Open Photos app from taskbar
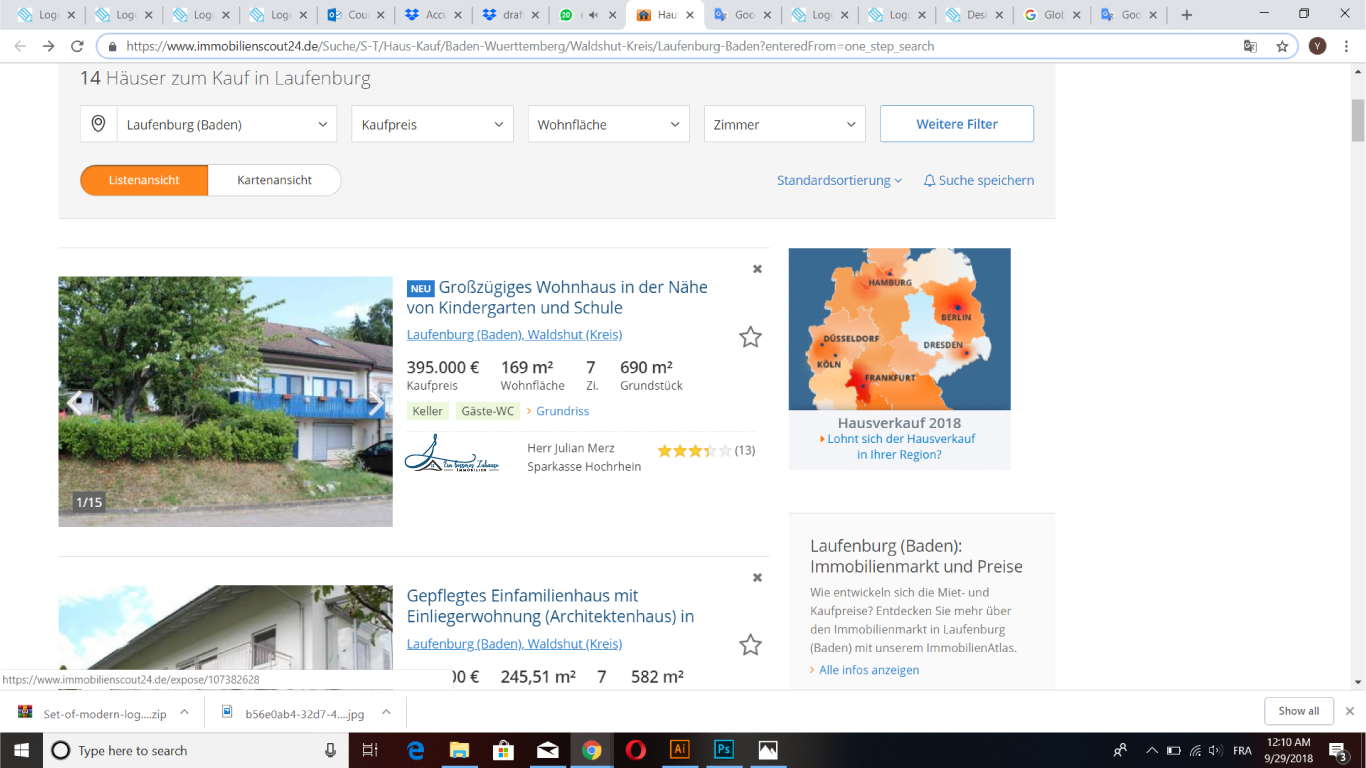1366x768 pixels. pyautogui.click(x=768, y=750)
